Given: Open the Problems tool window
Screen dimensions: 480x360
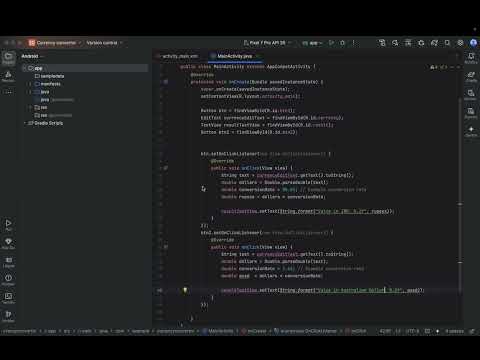Looking at the screenshot, I should point(8,280).
